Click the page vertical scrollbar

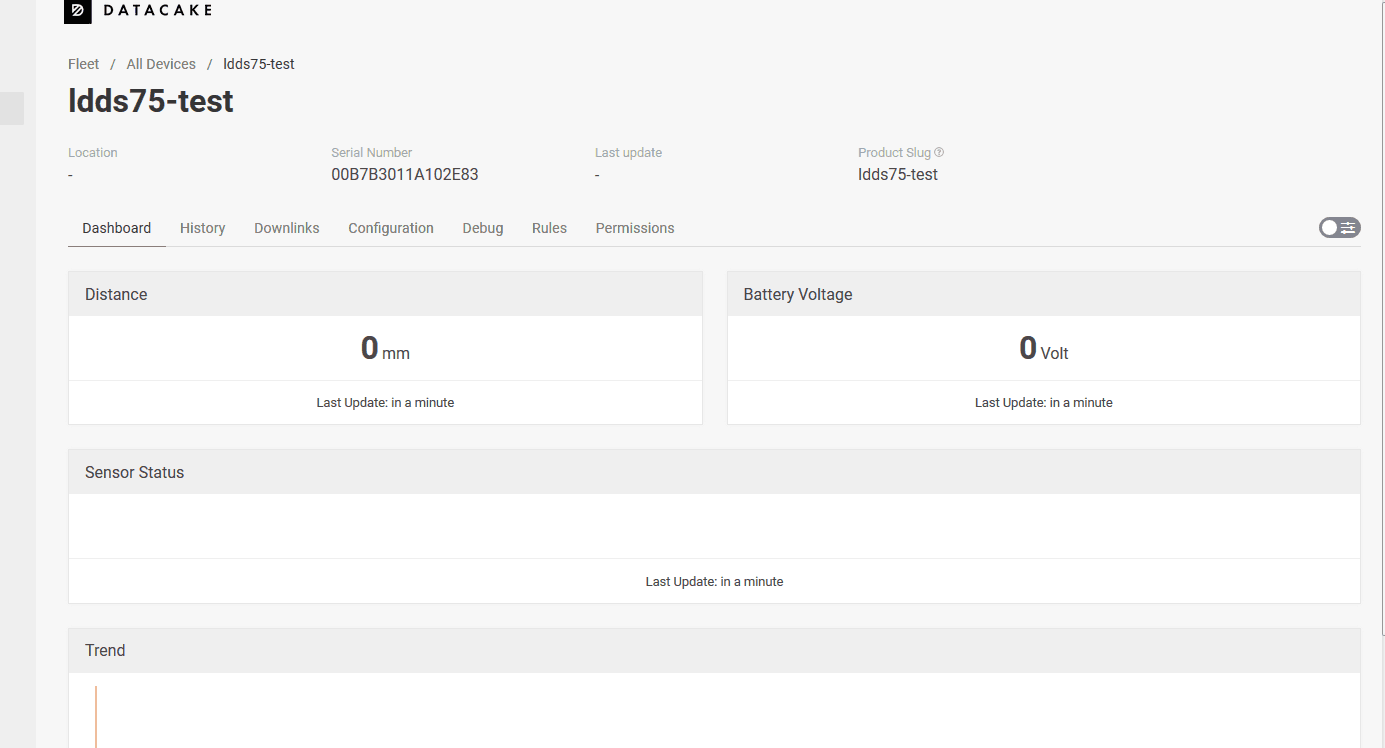click(x=1382, y=318)
